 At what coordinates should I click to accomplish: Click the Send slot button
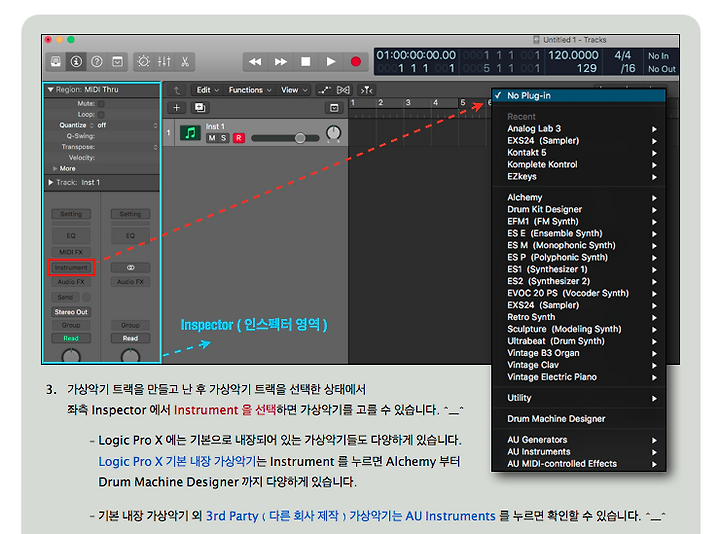coord(65,297)
